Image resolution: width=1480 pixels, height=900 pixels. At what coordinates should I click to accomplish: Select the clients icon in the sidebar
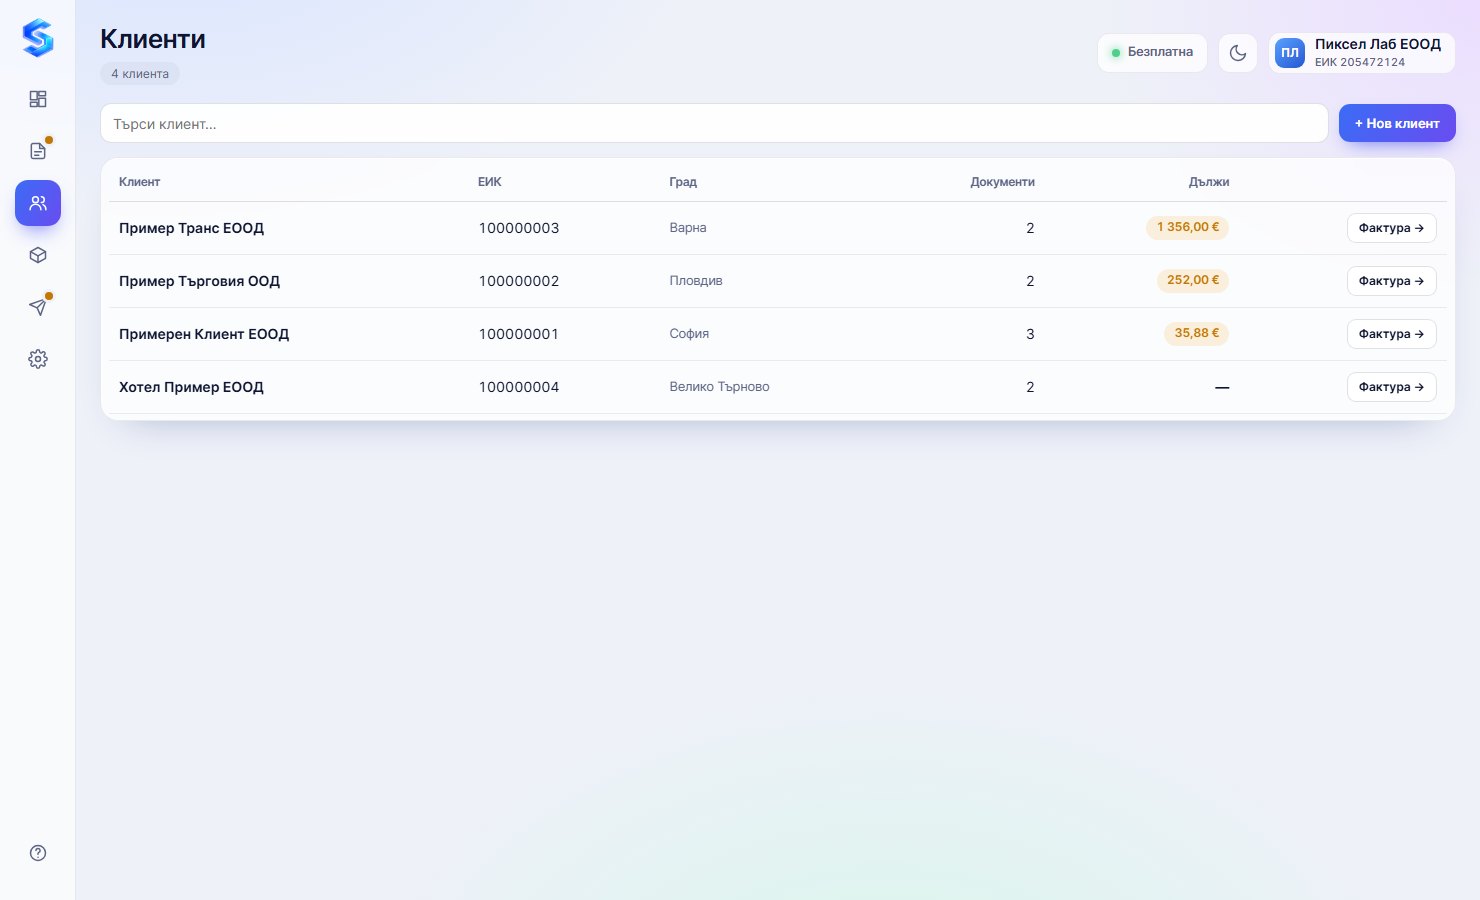coord(38,203)
